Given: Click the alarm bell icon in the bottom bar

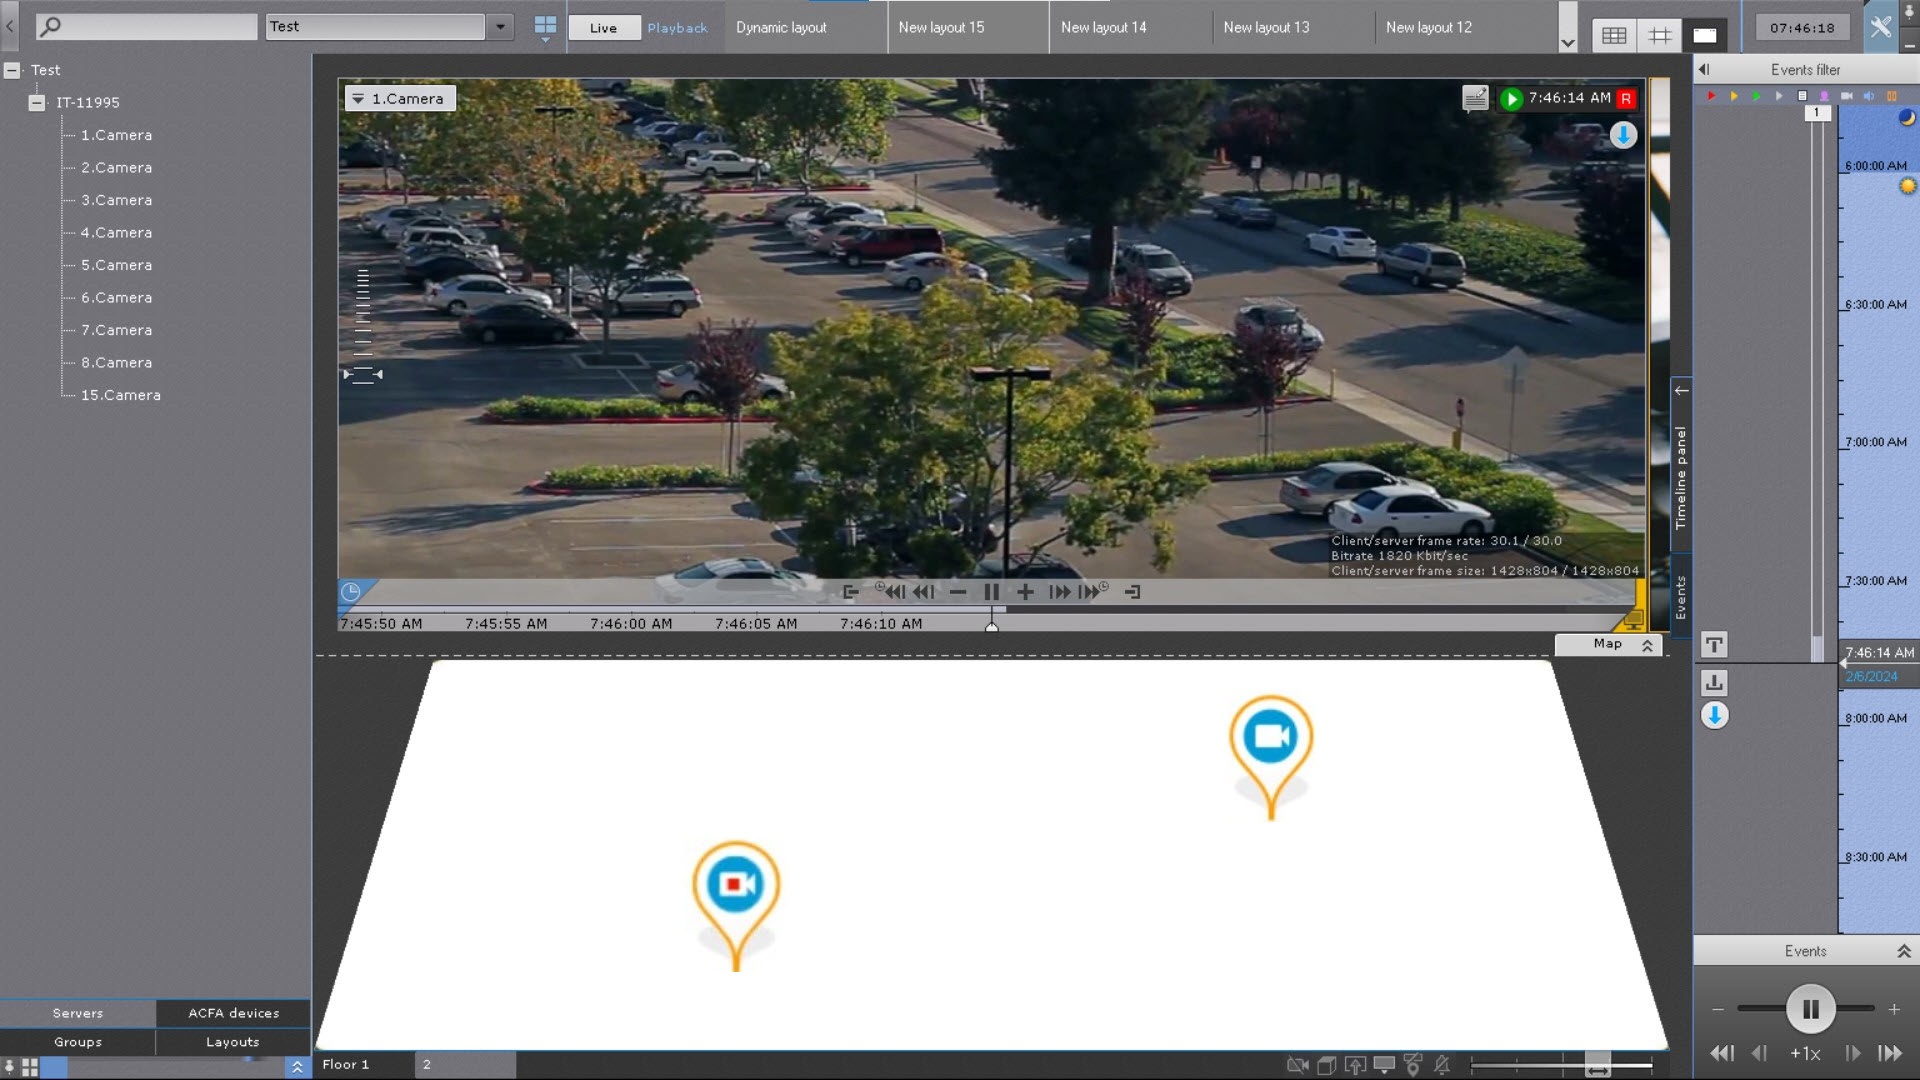Looking at the screenshot, I should 1442,1065.
